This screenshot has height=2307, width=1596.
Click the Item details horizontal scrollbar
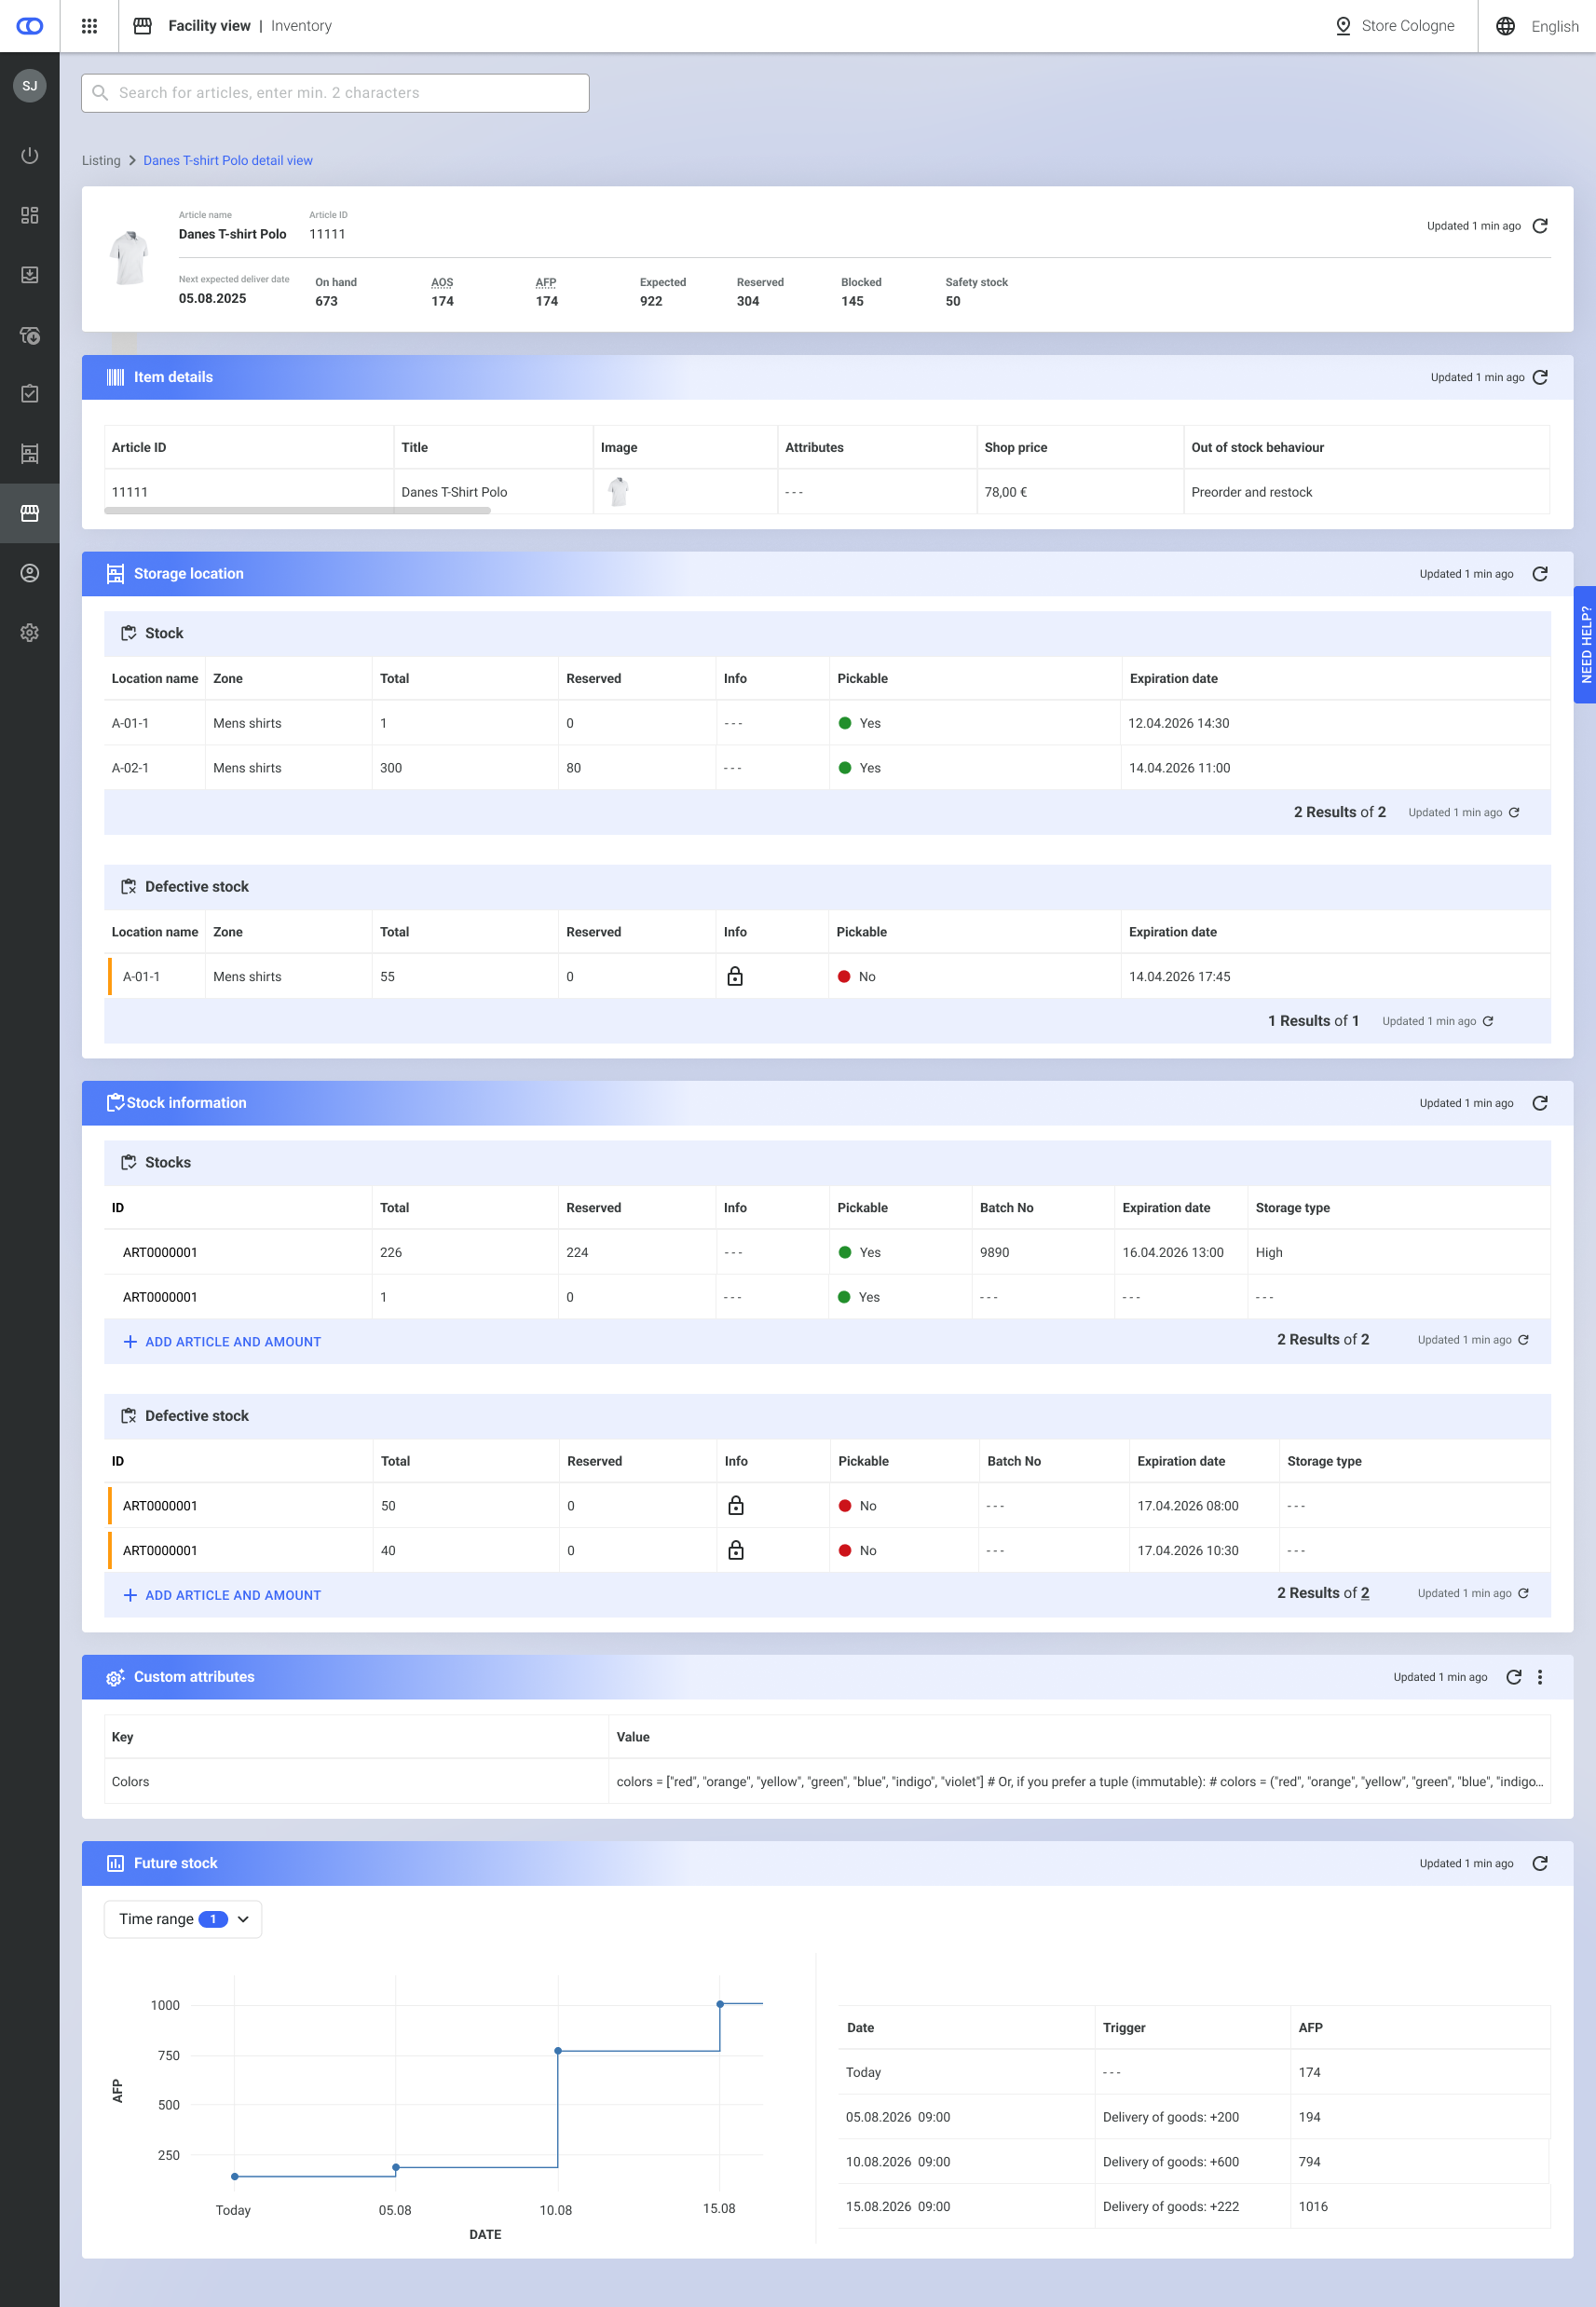click(297, 511)
